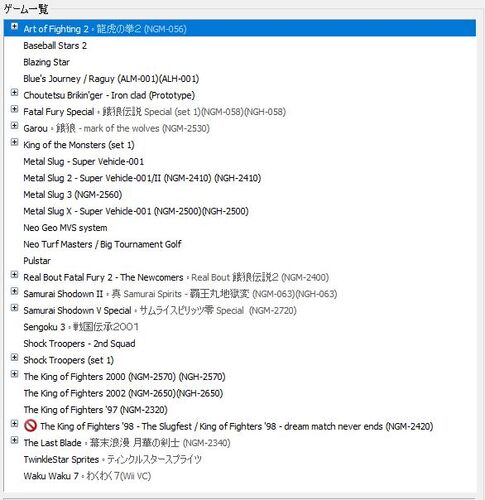
Task: Expand the Shock Troopers (set 1) entry
Action: pos(14,358)
